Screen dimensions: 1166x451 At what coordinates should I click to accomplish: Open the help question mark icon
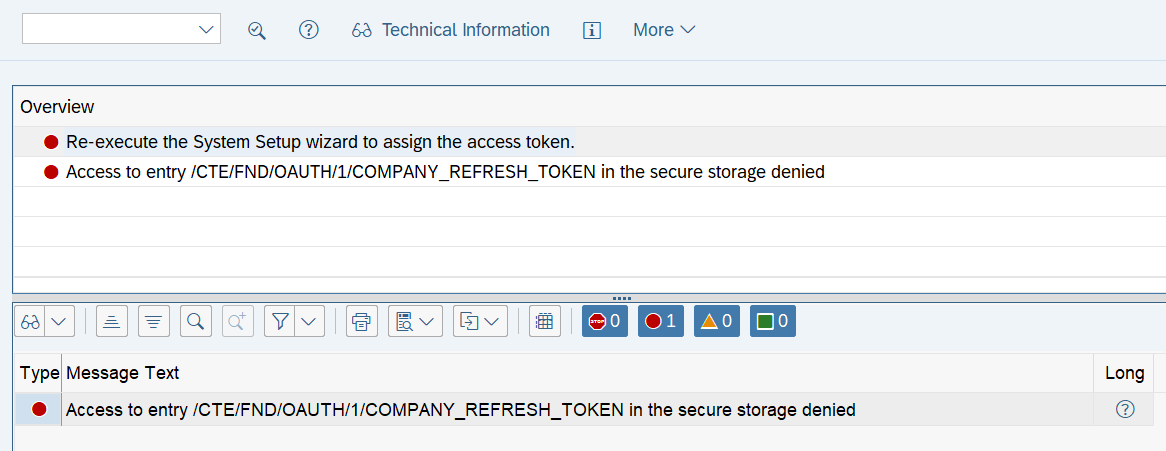309,30
